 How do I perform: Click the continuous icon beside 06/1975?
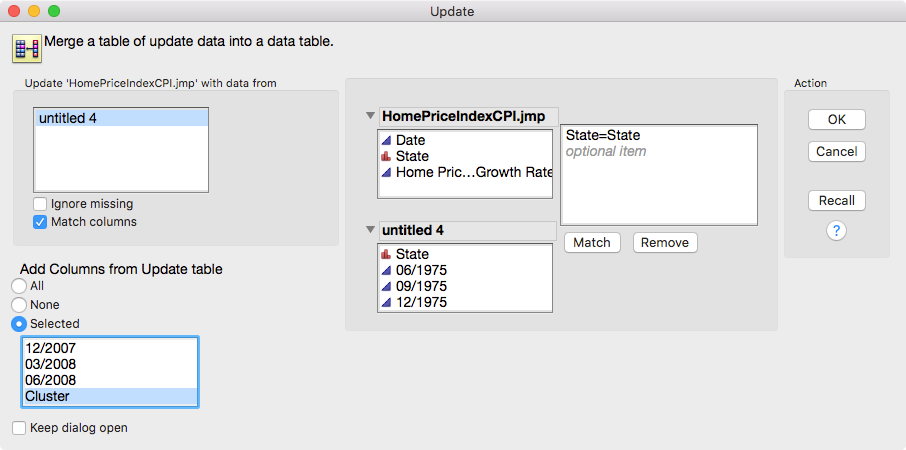tap(386, 270)
